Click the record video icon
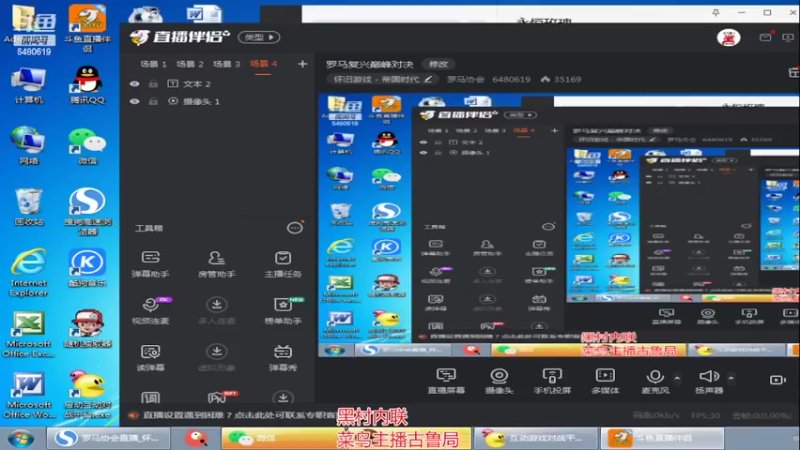This screenshot has height=450, width=800. pos(778,380)
